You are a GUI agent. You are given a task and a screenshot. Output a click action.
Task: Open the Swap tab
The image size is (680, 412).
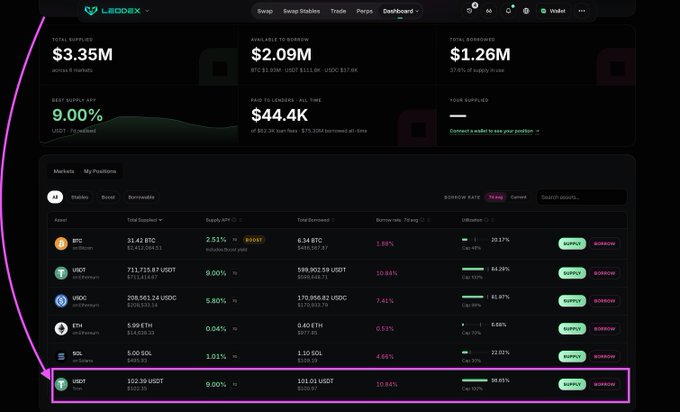(265, 11)
